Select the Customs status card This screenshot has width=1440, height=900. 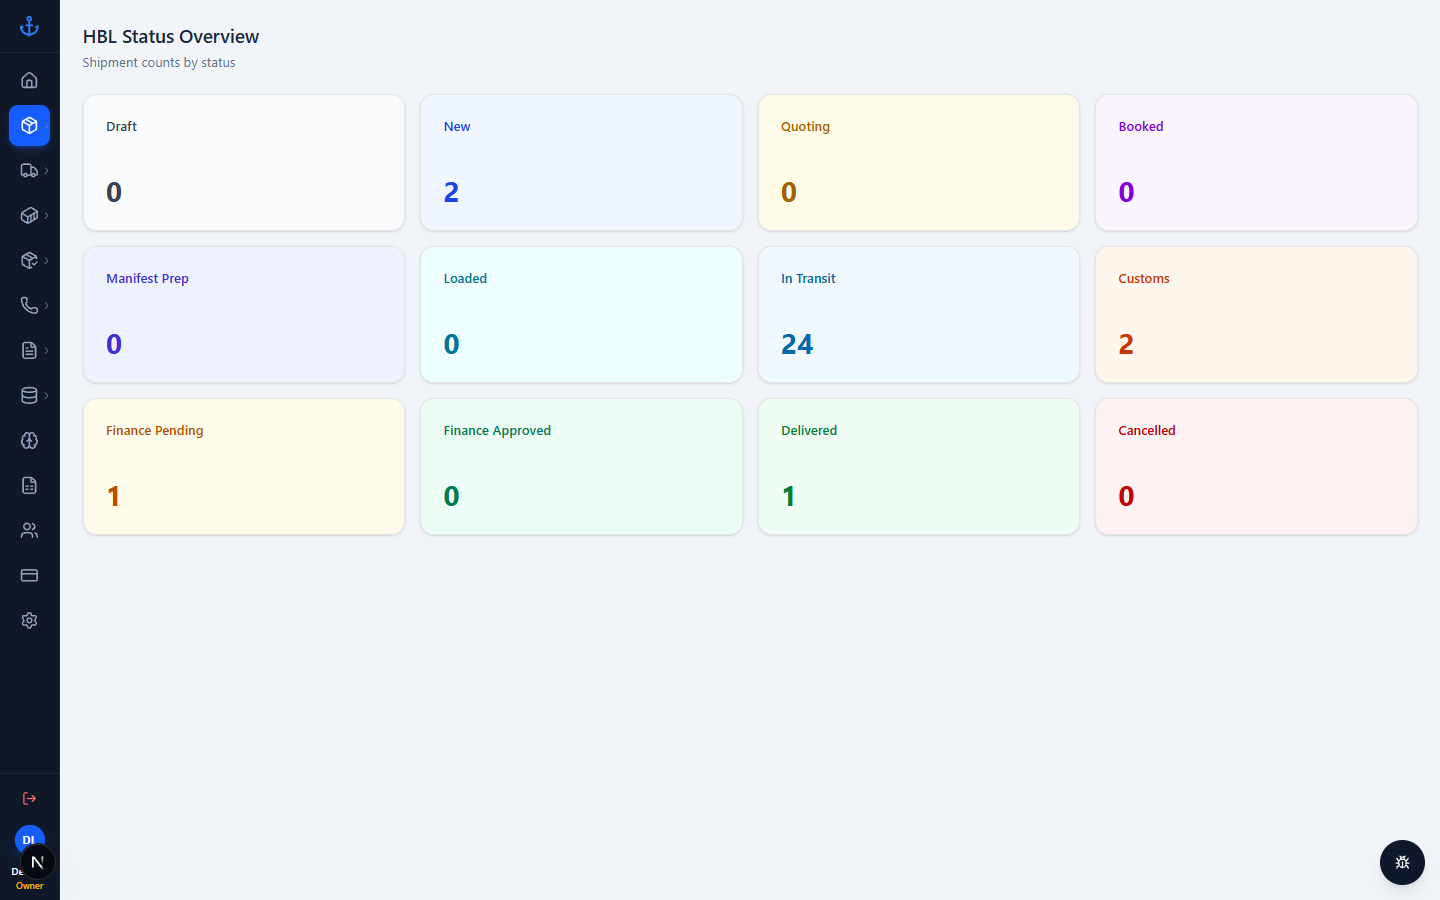pyautogui.click(x=1256, y=314)
